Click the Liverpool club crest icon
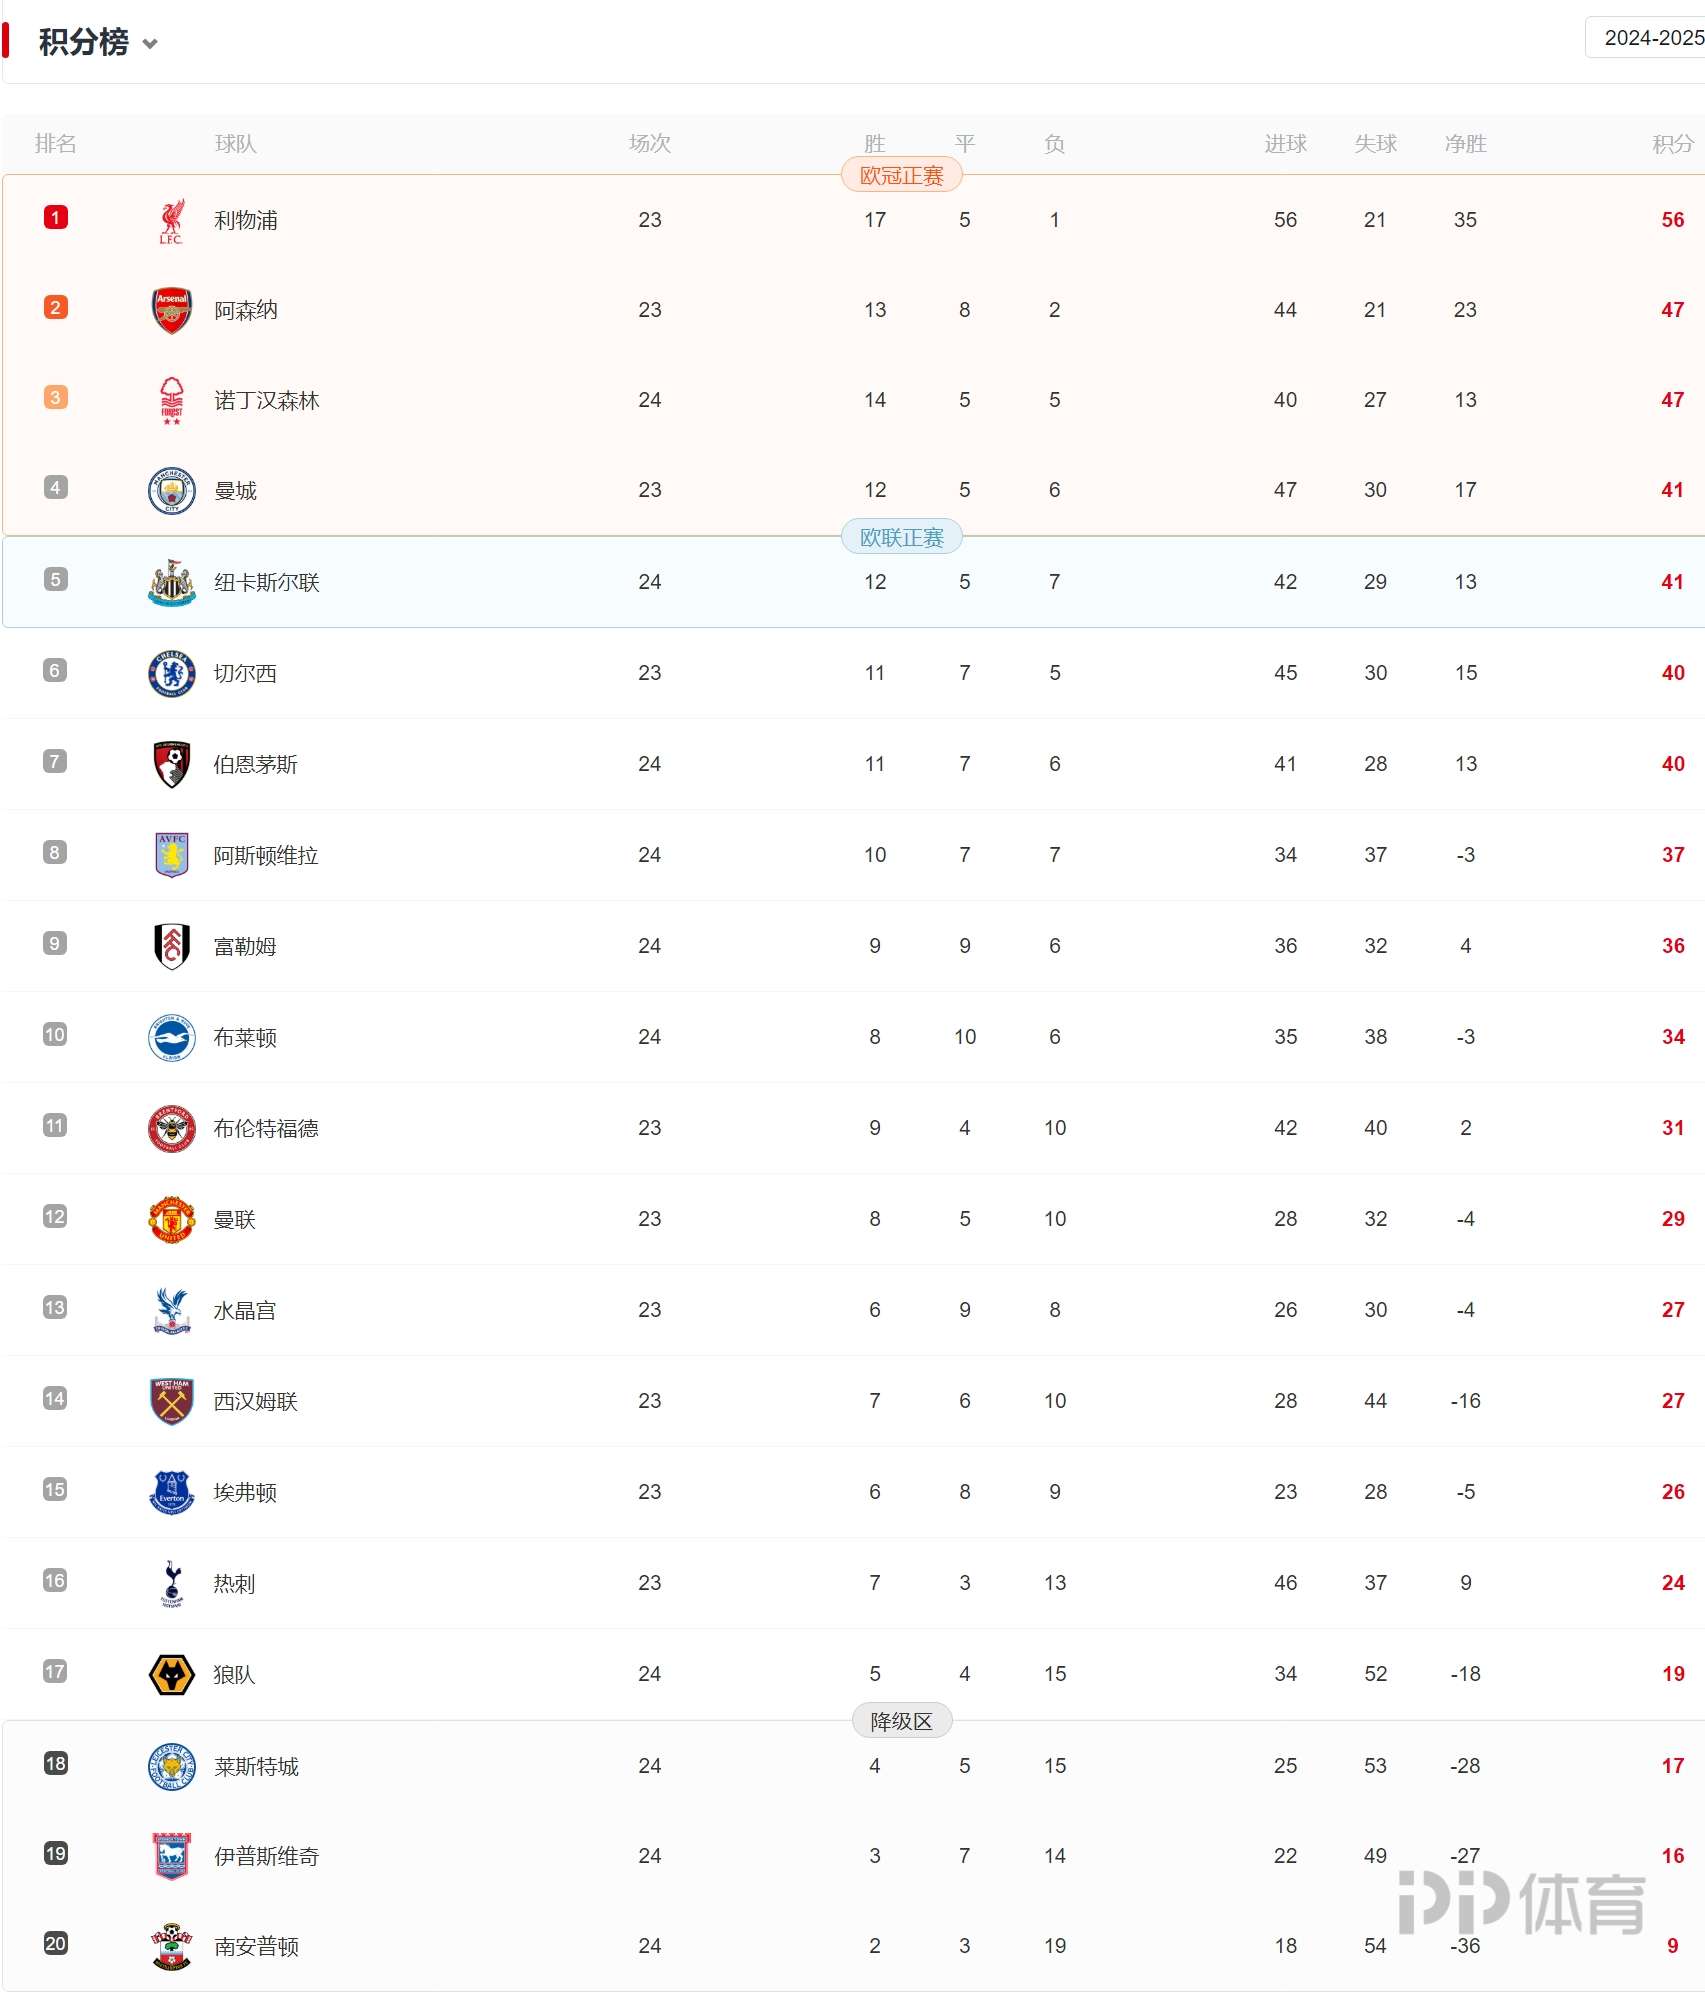1705x1994 pixels. [171, 220]
